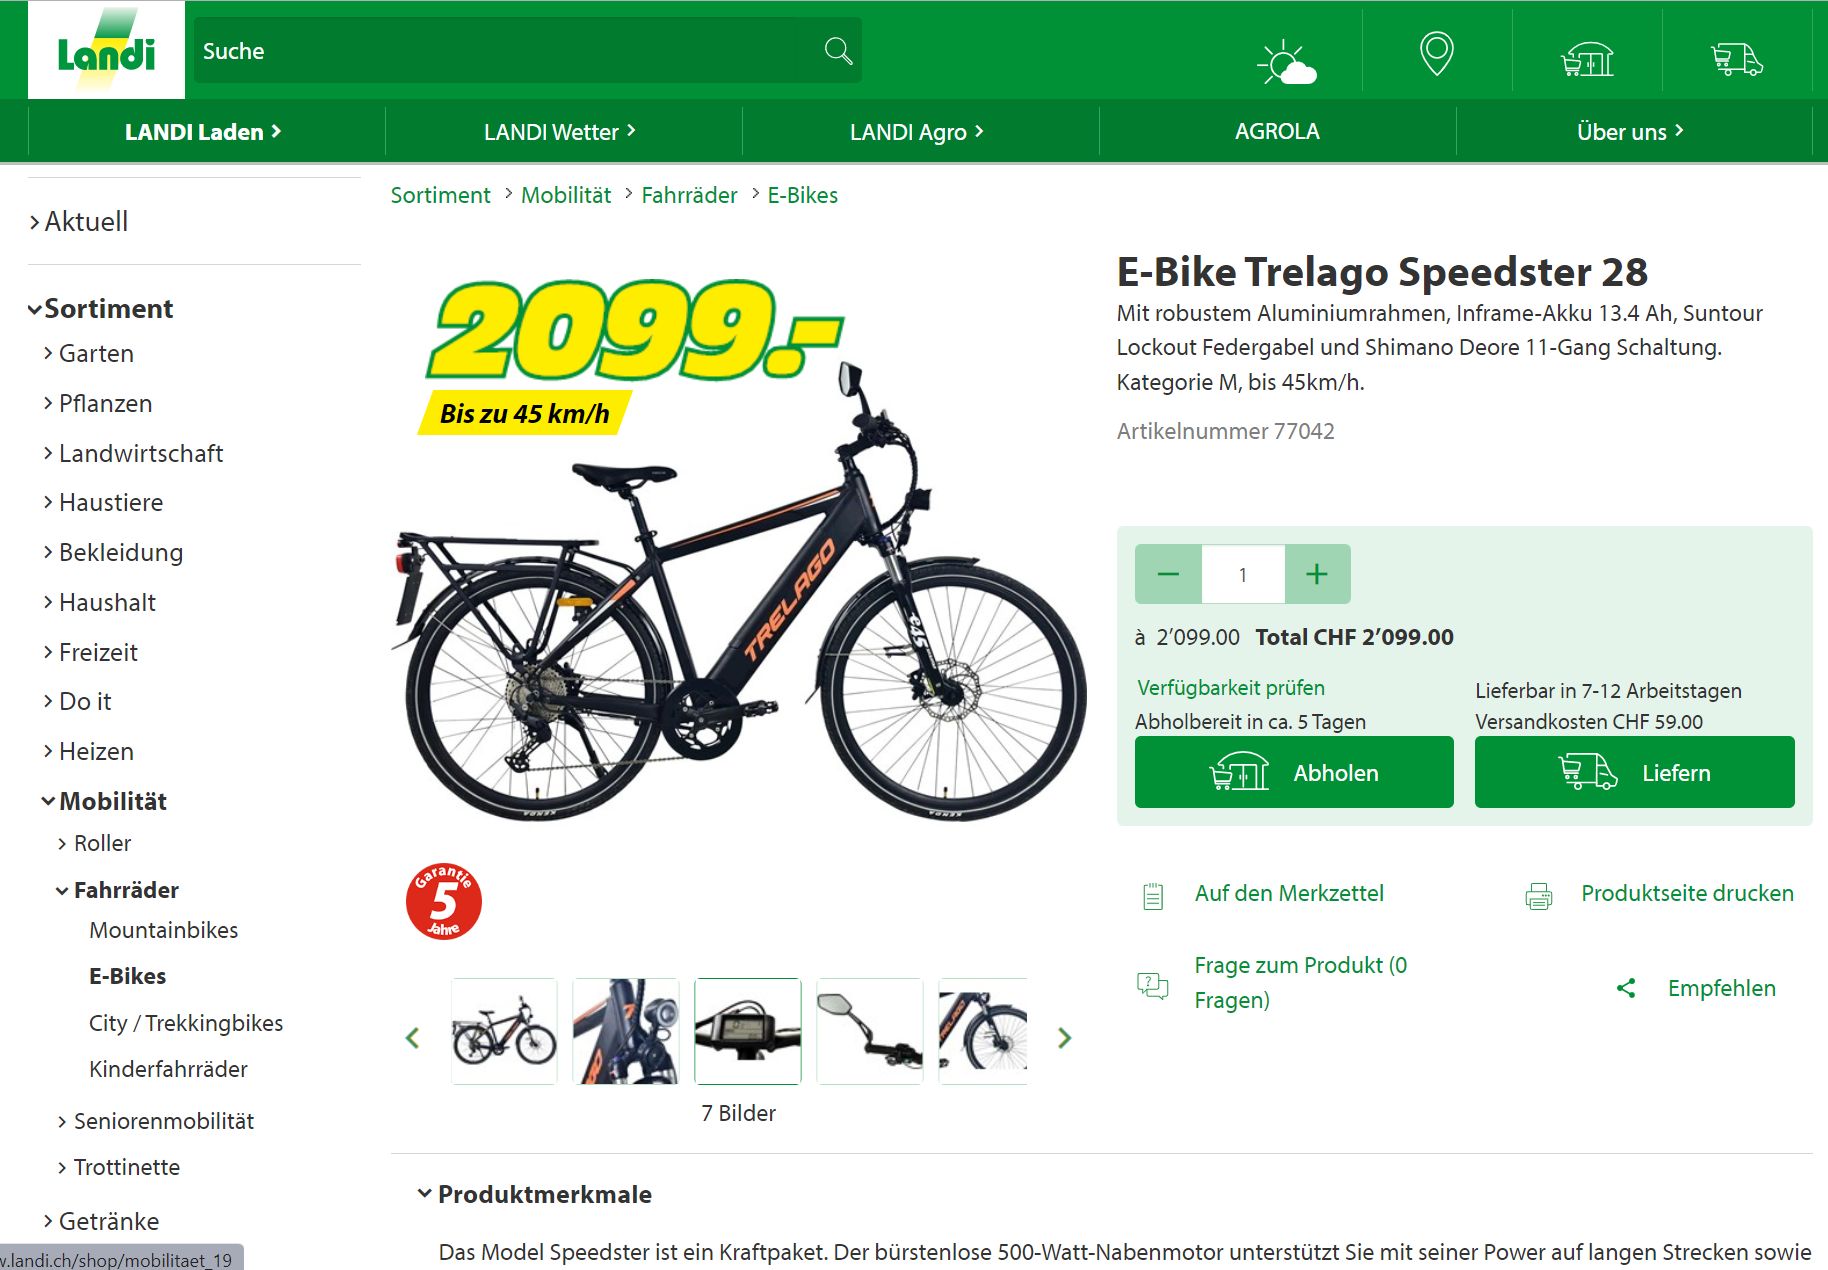Decrease quantity with the minus button
Image resolution: width=1828 pixels, height=1270 pixels.
1168,574
